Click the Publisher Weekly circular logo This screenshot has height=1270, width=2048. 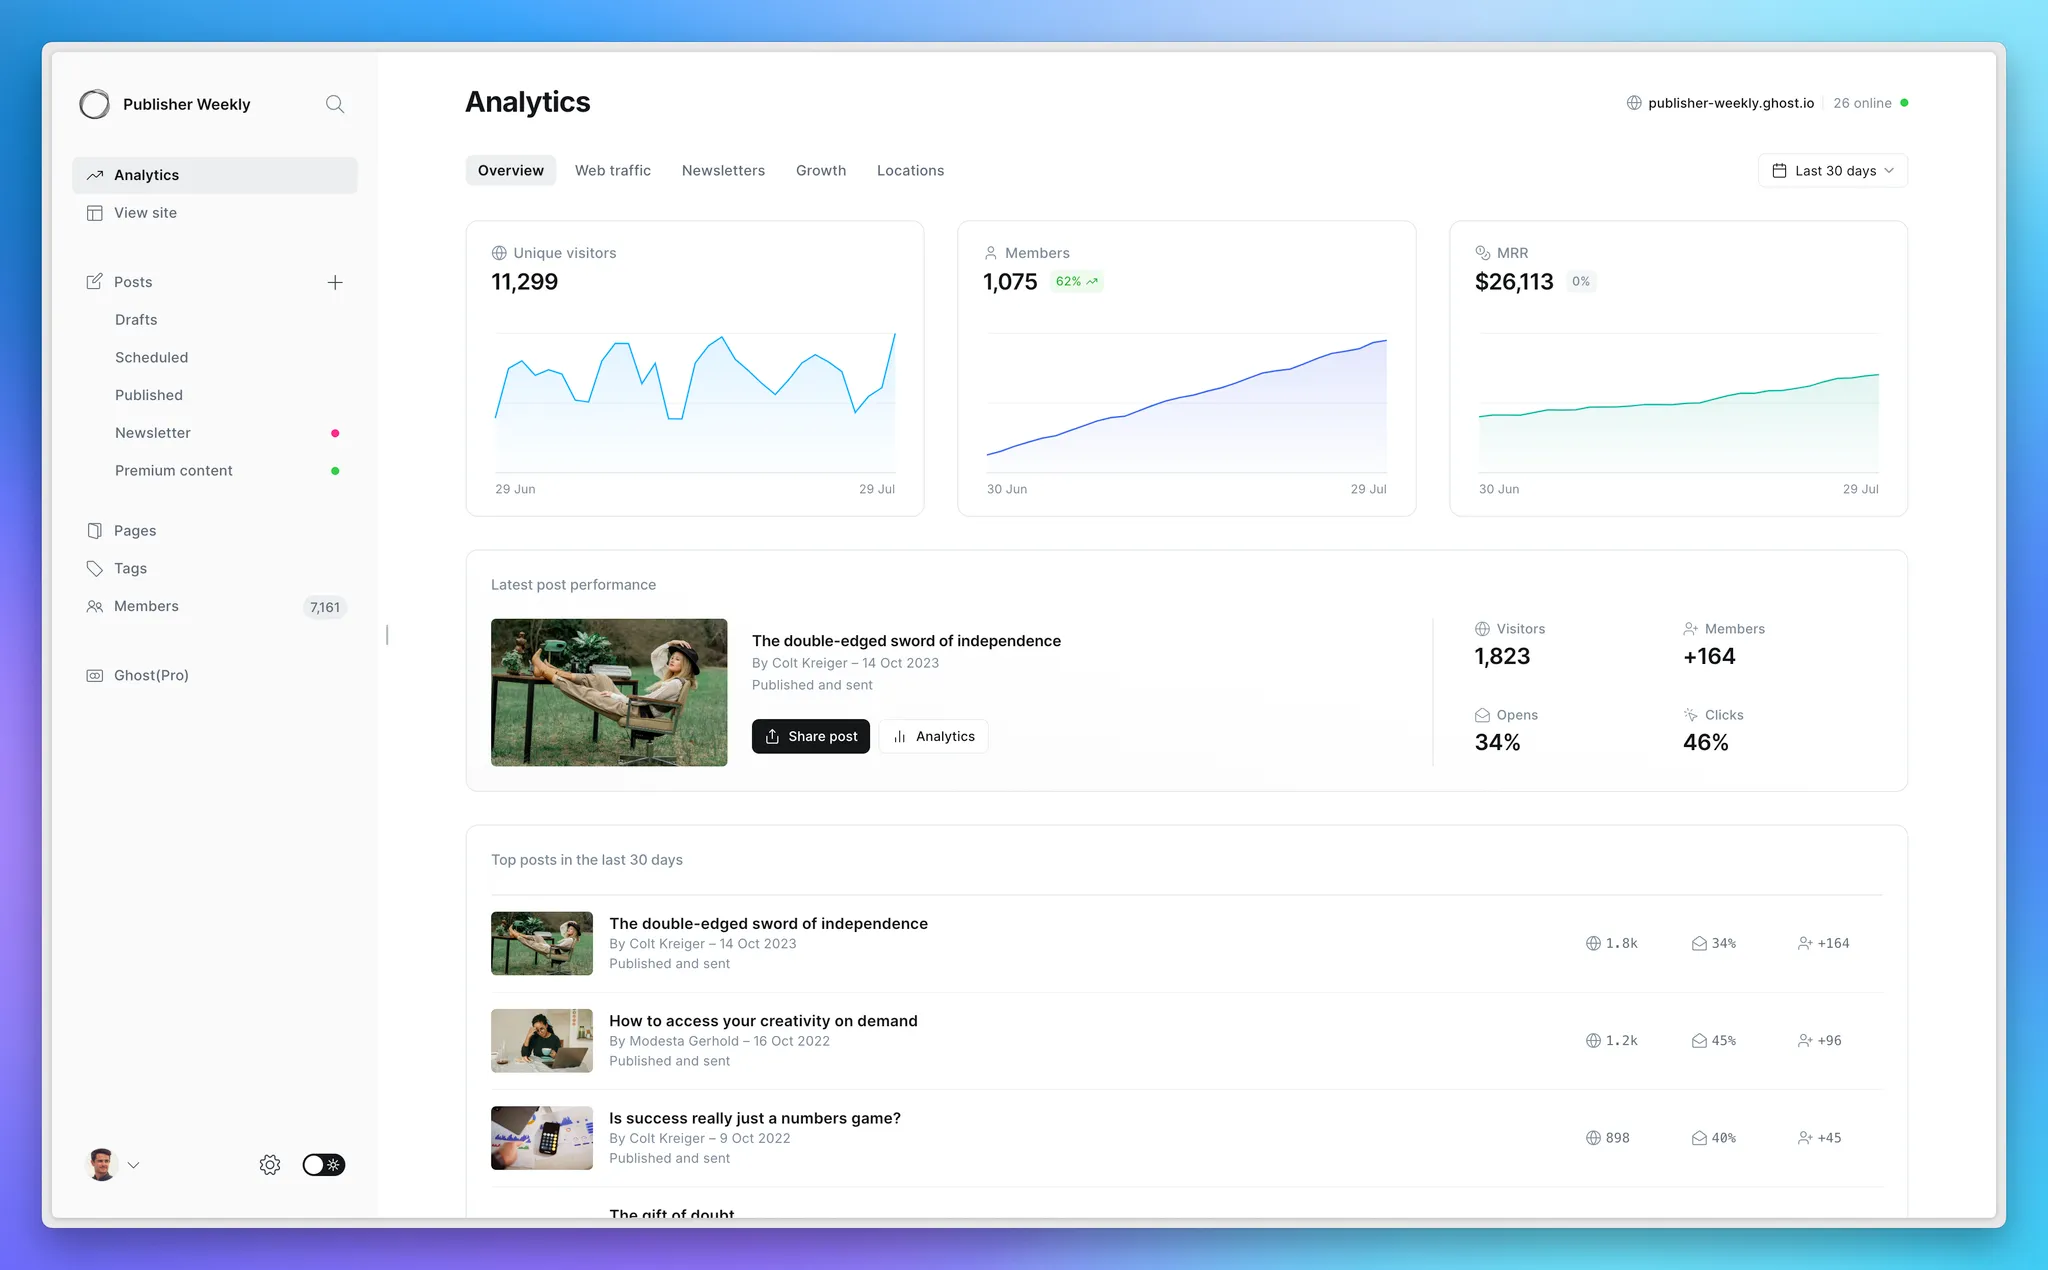pyautogui.click(x=95, y=104)
